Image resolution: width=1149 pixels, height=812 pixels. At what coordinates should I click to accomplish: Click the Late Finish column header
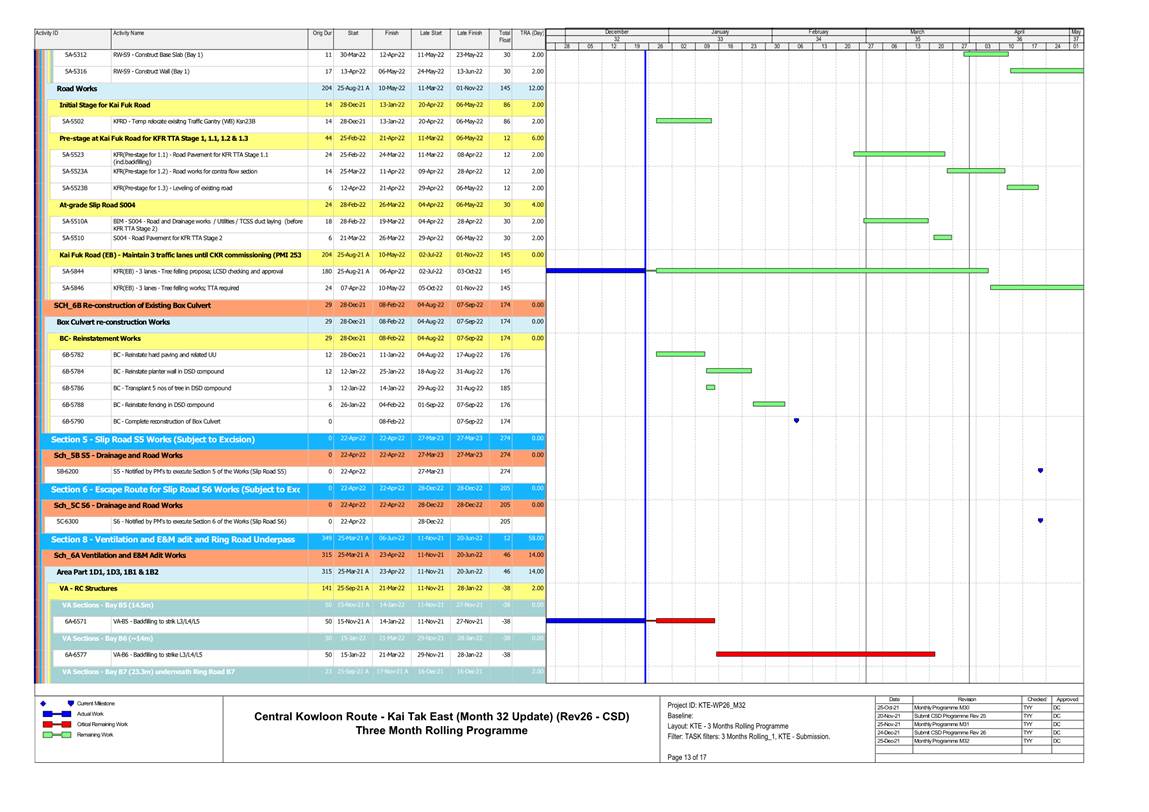[469, 34]
